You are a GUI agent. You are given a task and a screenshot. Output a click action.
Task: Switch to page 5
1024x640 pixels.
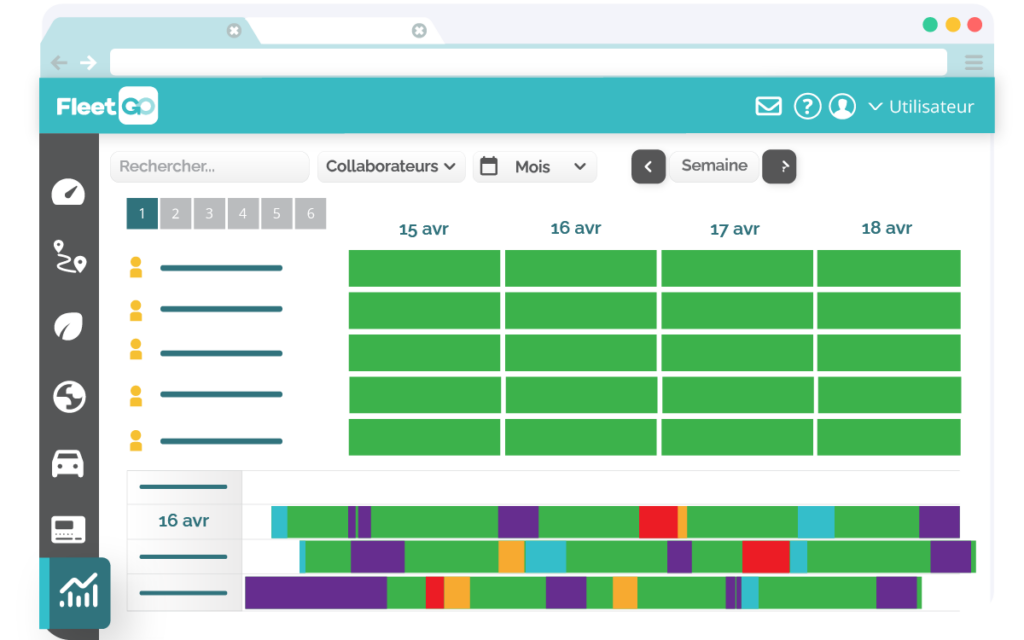click(277, 214)
